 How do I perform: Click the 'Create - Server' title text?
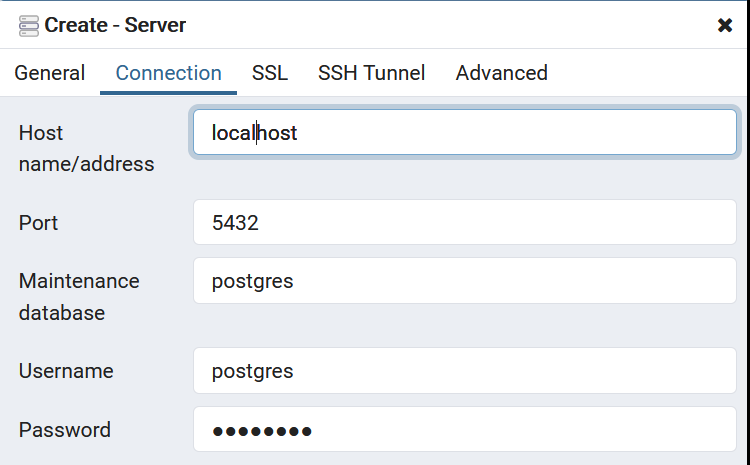pos(115,25)
